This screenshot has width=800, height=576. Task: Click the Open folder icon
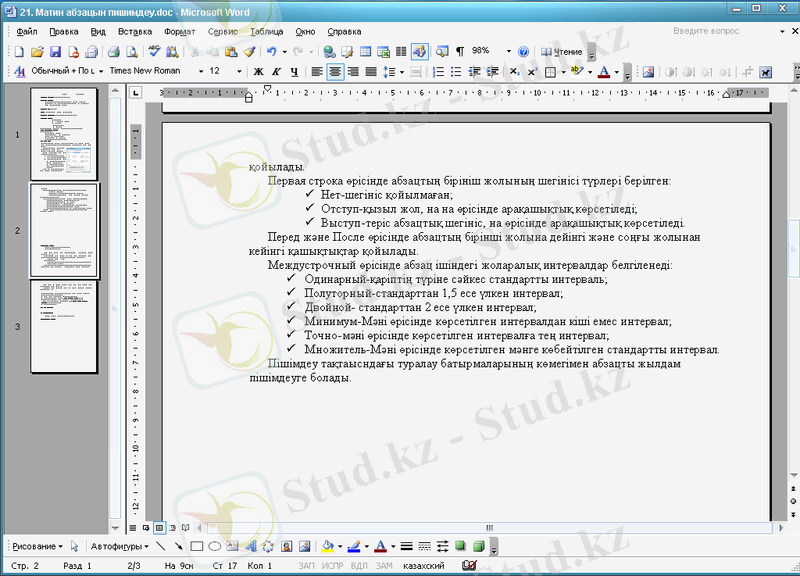click(x=38, y=51)
